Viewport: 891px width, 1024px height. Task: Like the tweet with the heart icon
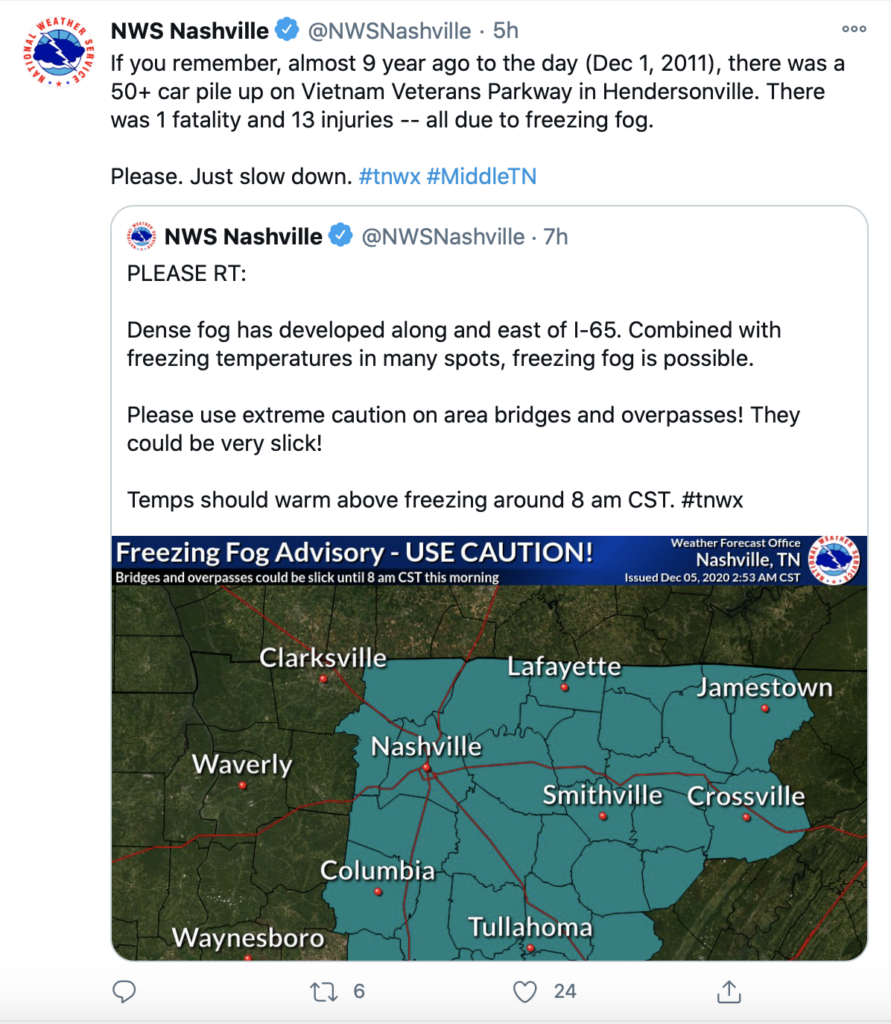coord(525,991)
